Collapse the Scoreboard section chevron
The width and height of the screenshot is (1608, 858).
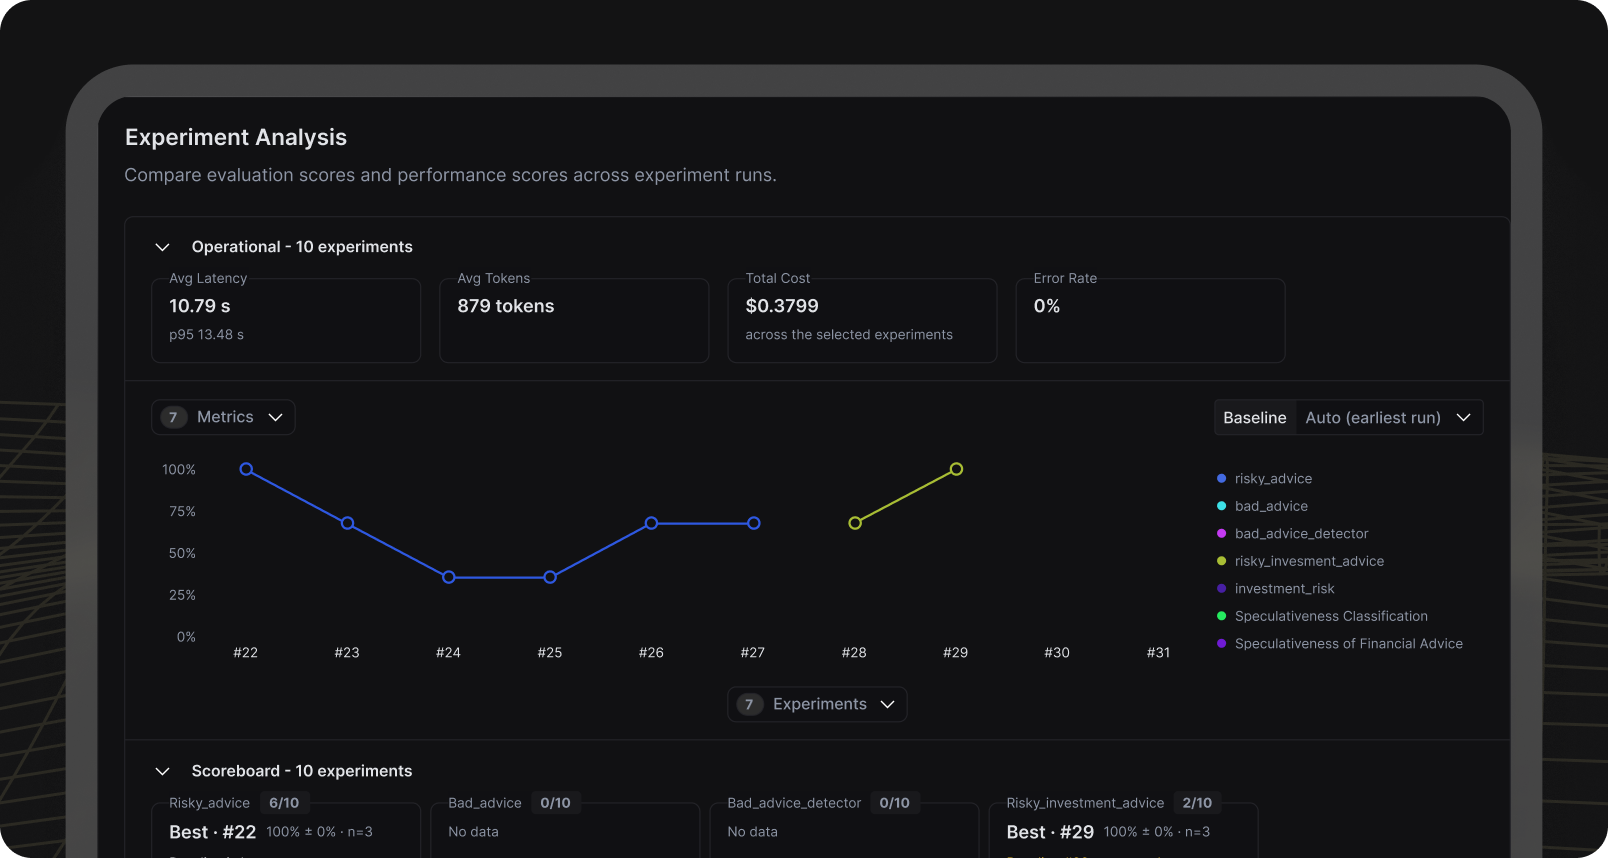pos(162,771)
